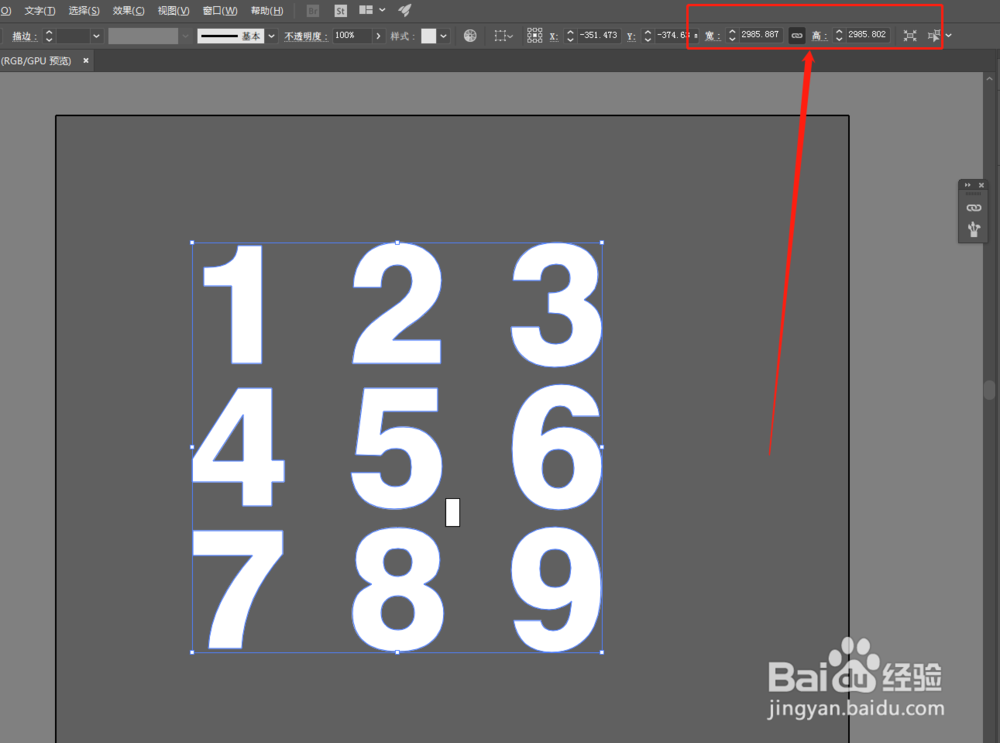
Task: Expand graphic style dropdown arrow
Action: tap(444, 36)
